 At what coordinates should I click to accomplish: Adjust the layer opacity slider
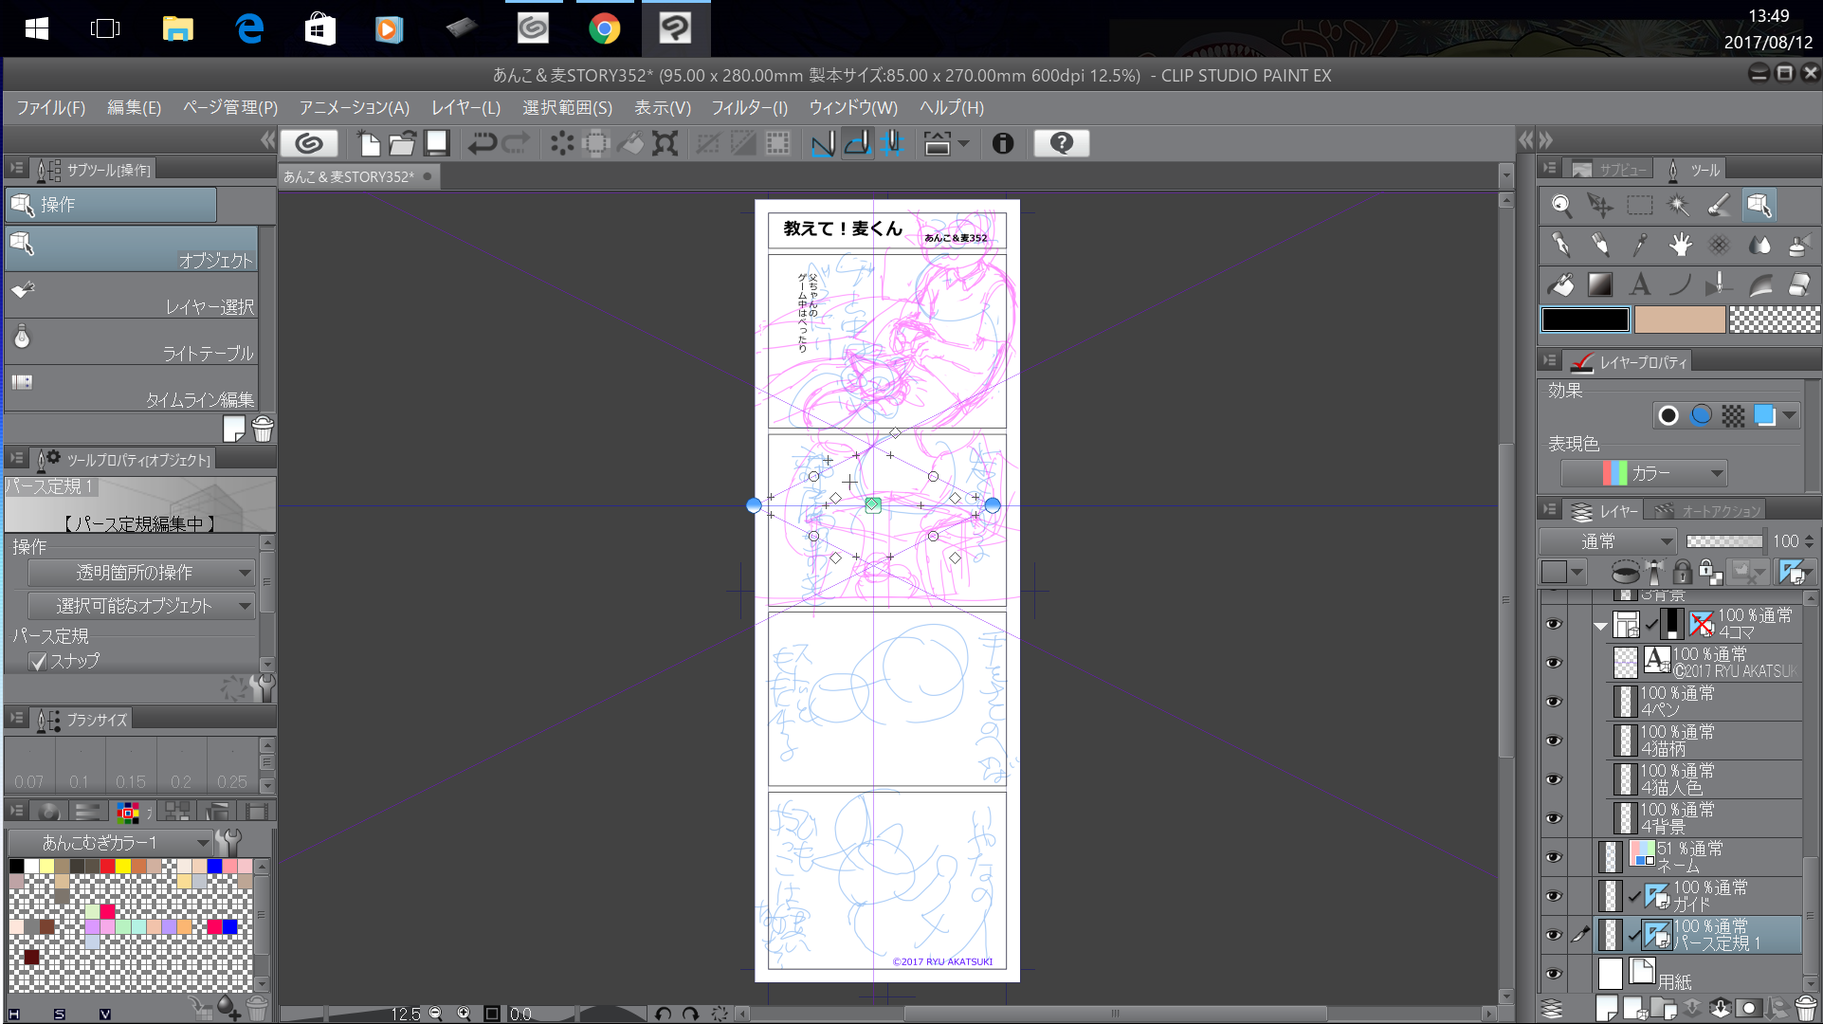point(1724,541)
